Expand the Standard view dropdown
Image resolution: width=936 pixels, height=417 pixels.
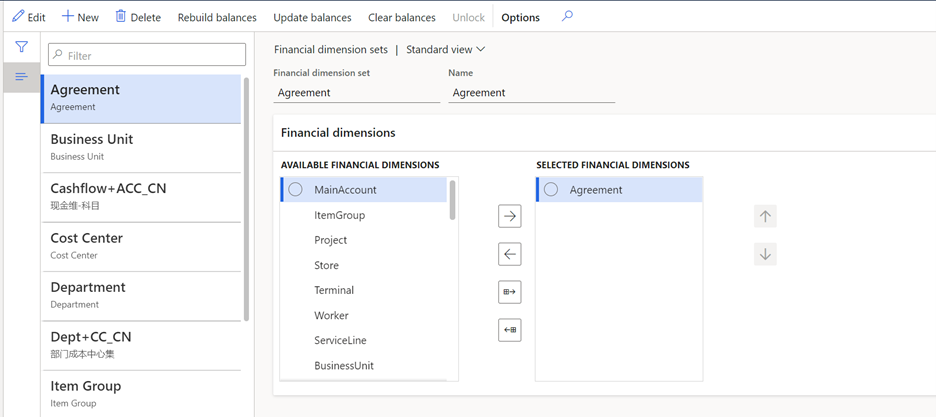tap(446, 49)
